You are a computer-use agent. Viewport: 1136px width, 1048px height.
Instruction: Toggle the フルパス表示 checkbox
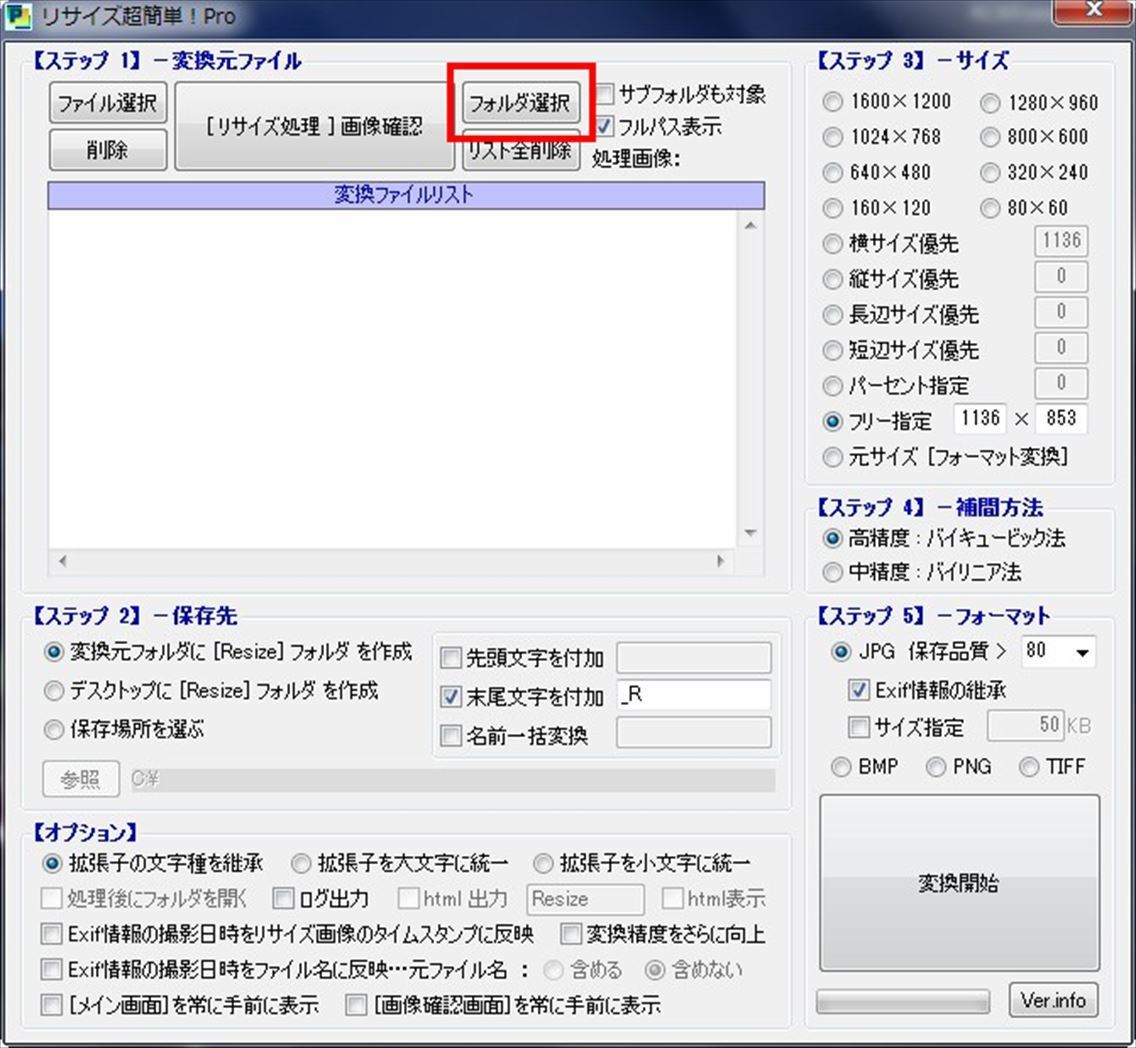(606, 127)
